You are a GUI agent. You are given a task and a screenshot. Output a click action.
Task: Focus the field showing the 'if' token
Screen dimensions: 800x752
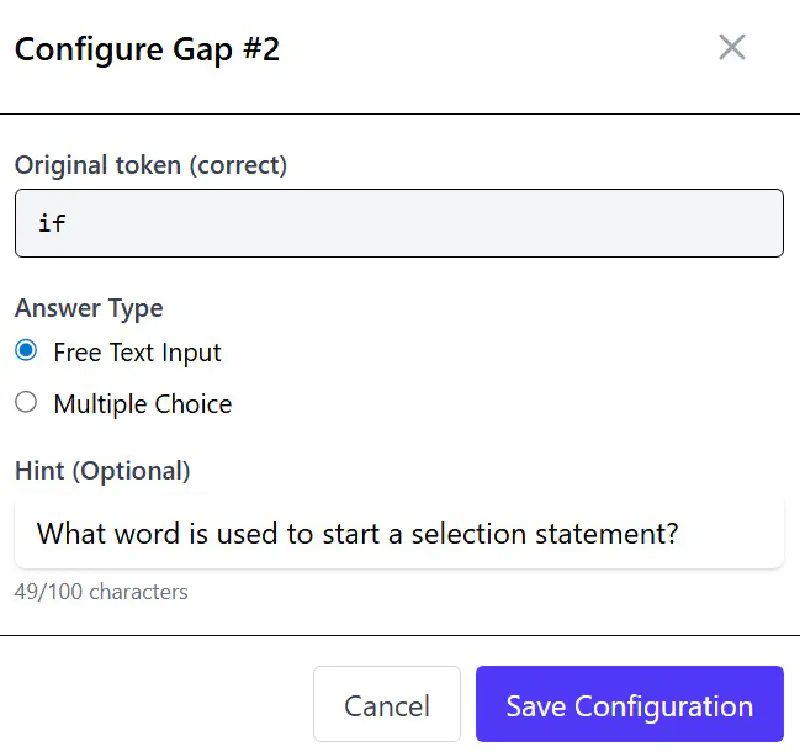click(x=400, y=222)
